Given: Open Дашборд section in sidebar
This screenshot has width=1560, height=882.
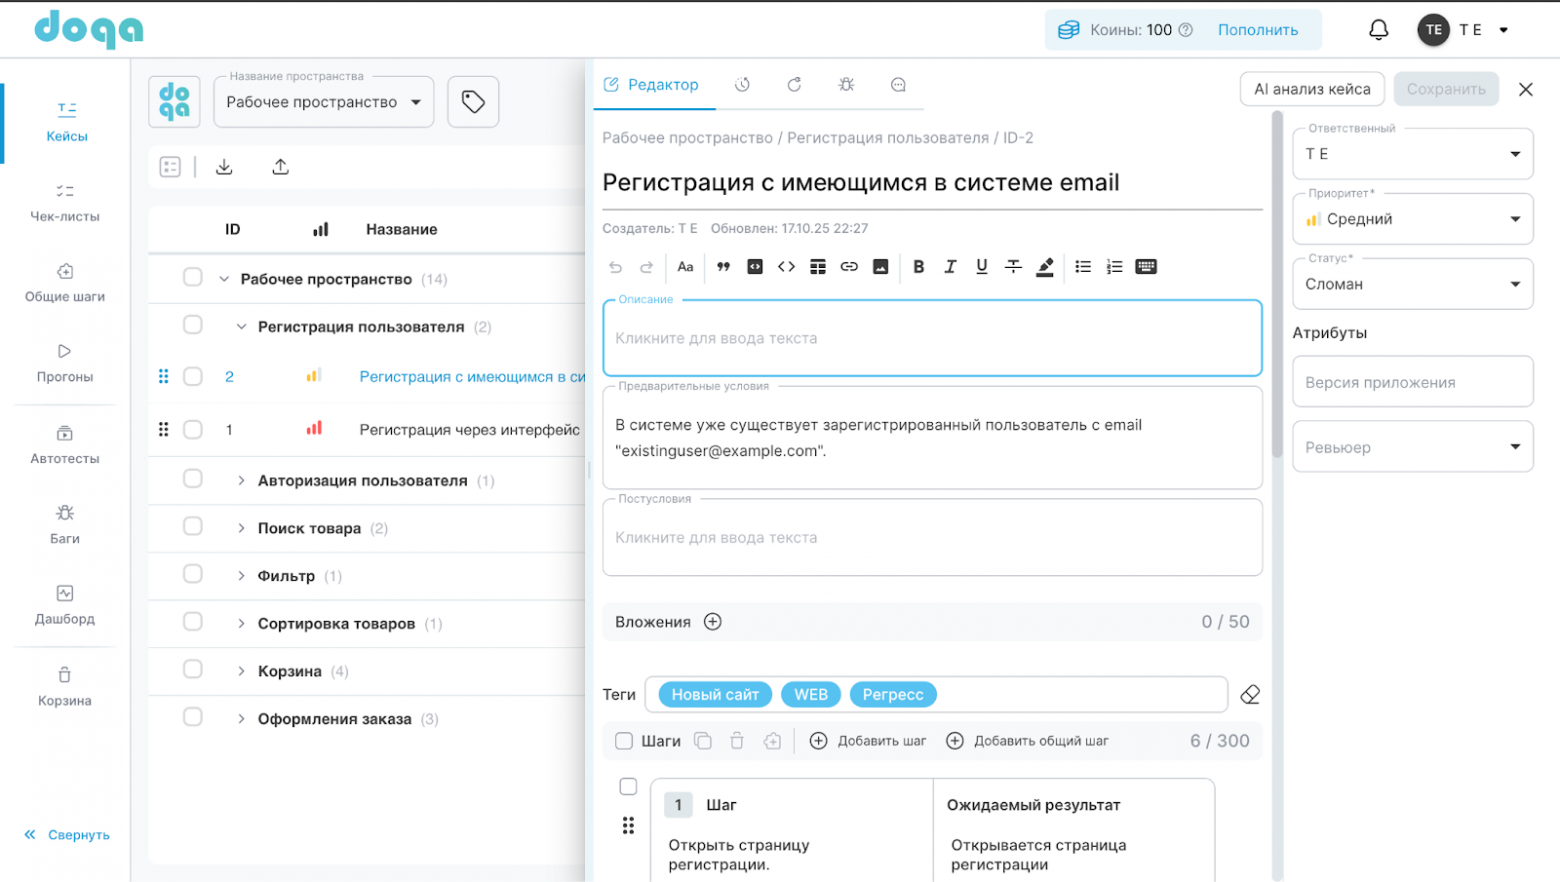Looking at the screenshot, I should point(65,605).
